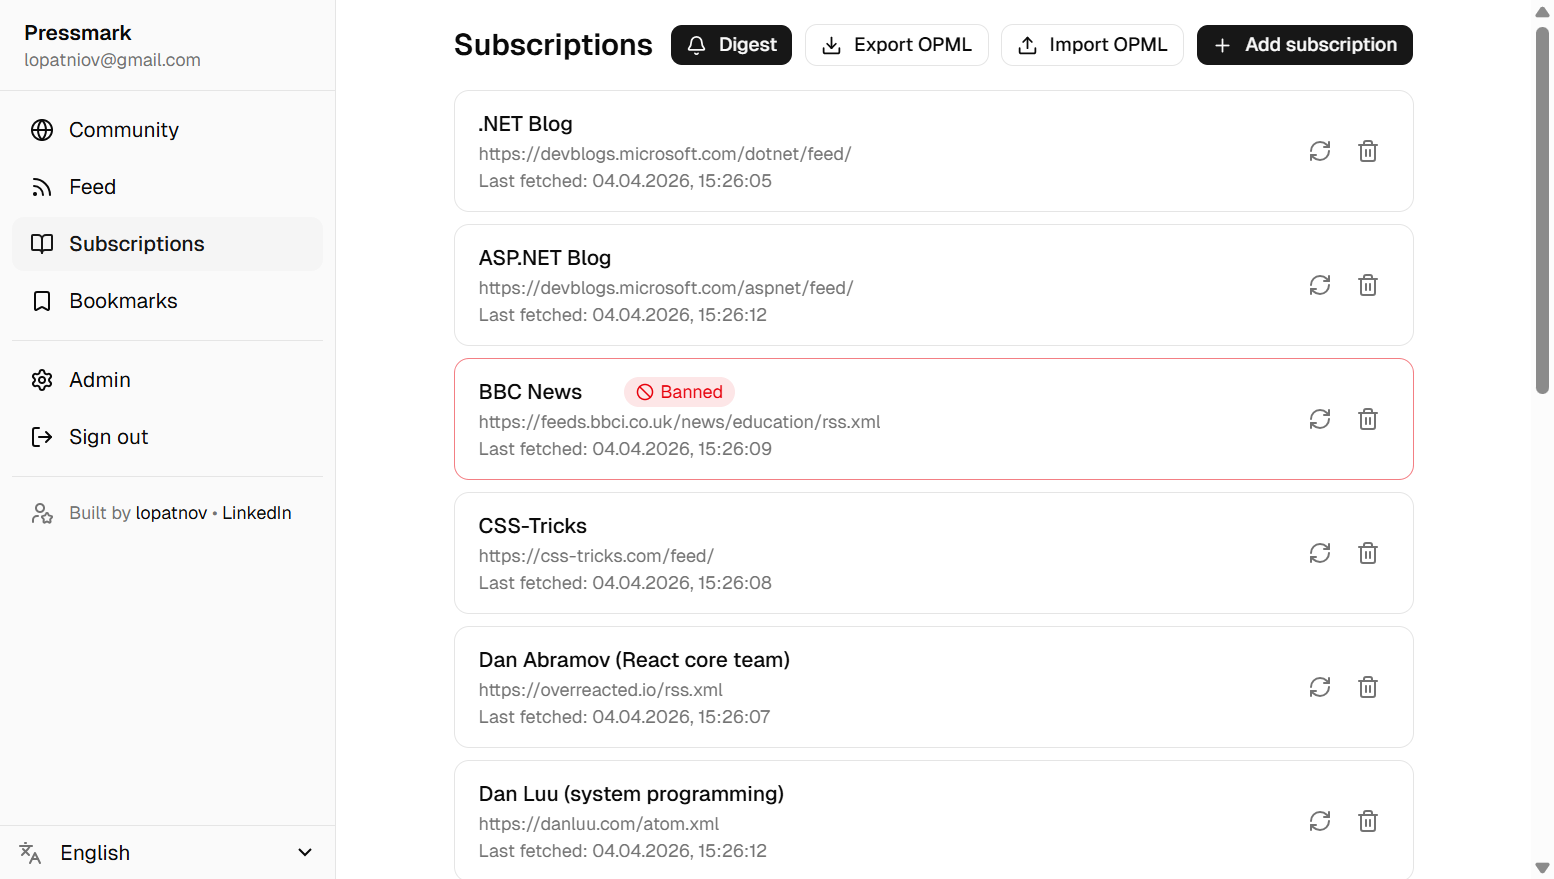Image resolution: width=1554 pixels, height=879 pixels.
Task: Delete the BBC News subscription
Action: coord(1368,419)
